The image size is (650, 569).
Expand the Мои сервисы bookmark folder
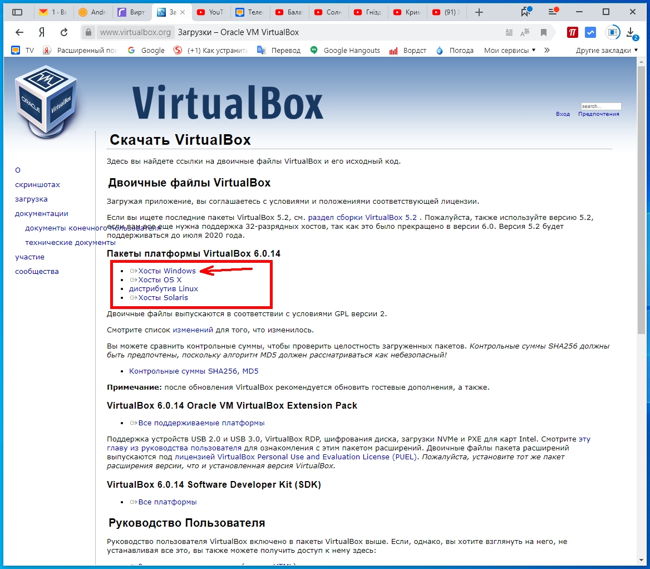tap(509, 50)
